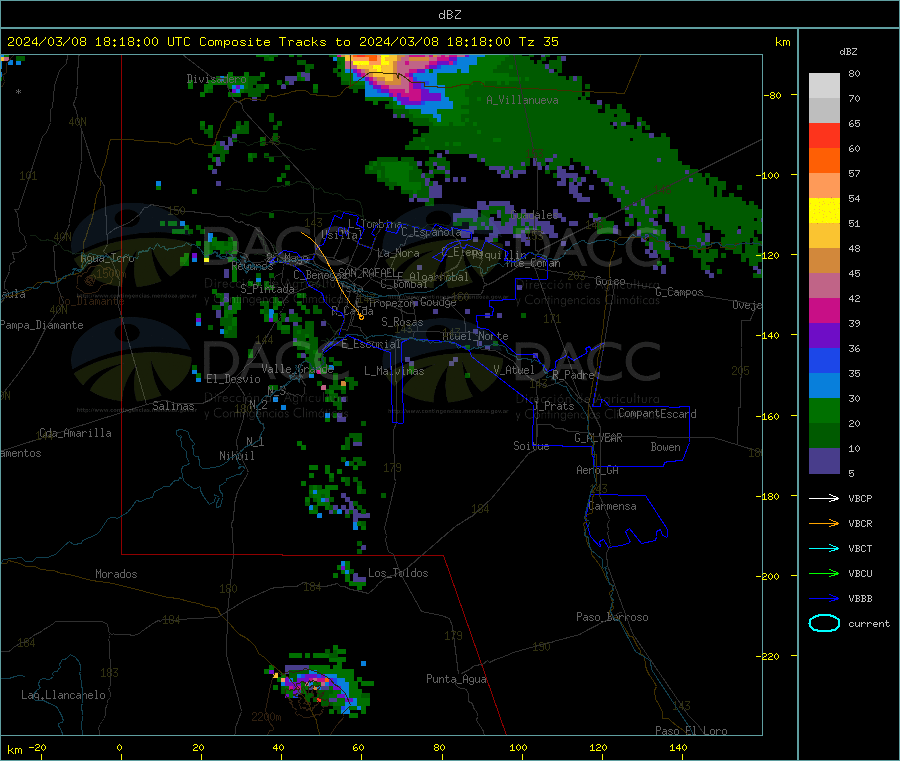Click the 'E_Escorial' map label
Image resolution: width=900 pixels, height=761 pixels.
(371, 344)
